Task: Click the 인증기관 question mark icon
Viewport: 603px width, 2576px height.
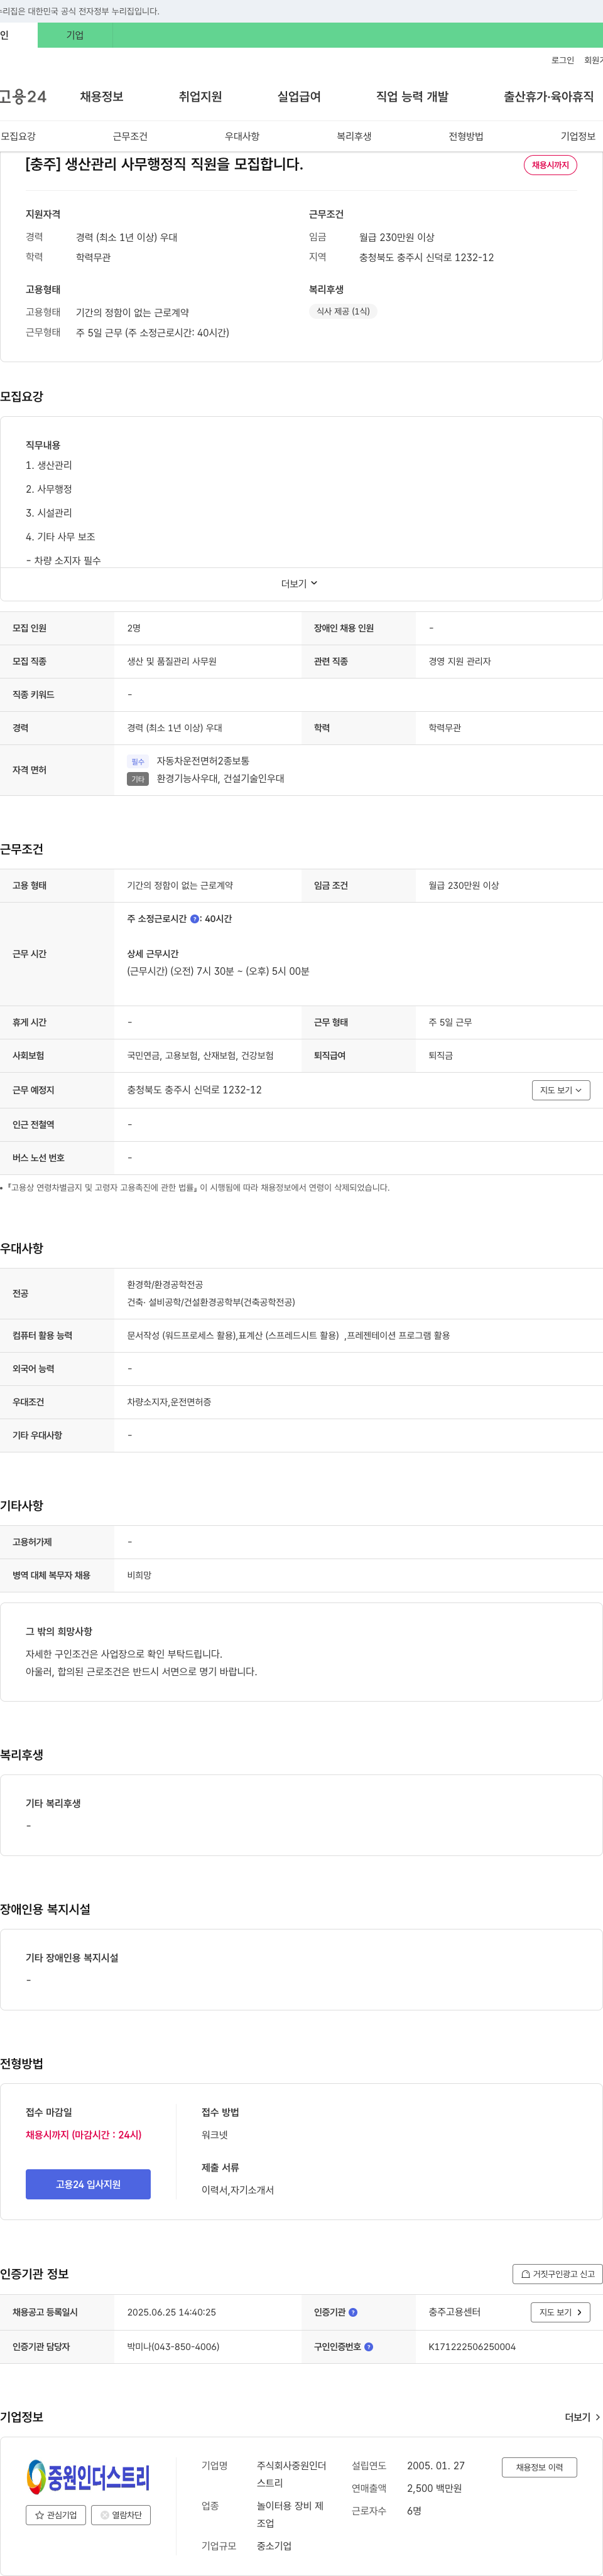Action: [x=353, y=2312]
